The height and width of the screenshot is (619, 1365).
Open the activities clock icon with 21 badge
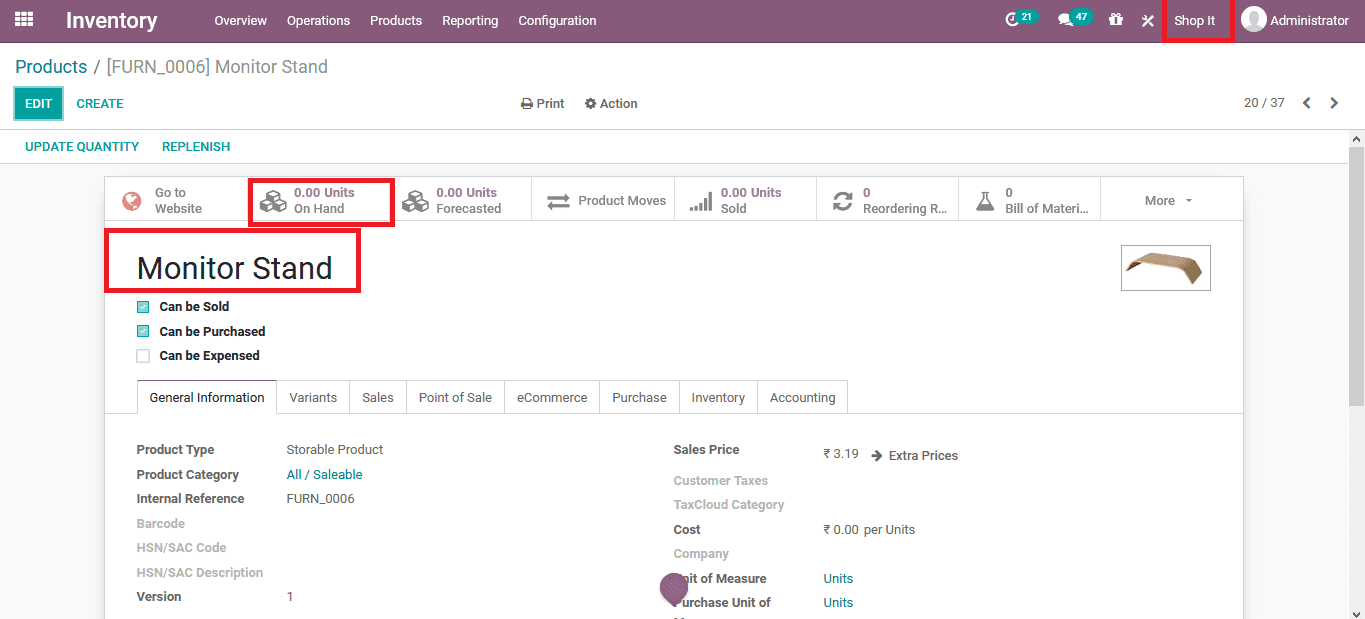(x=1013, y=20)
